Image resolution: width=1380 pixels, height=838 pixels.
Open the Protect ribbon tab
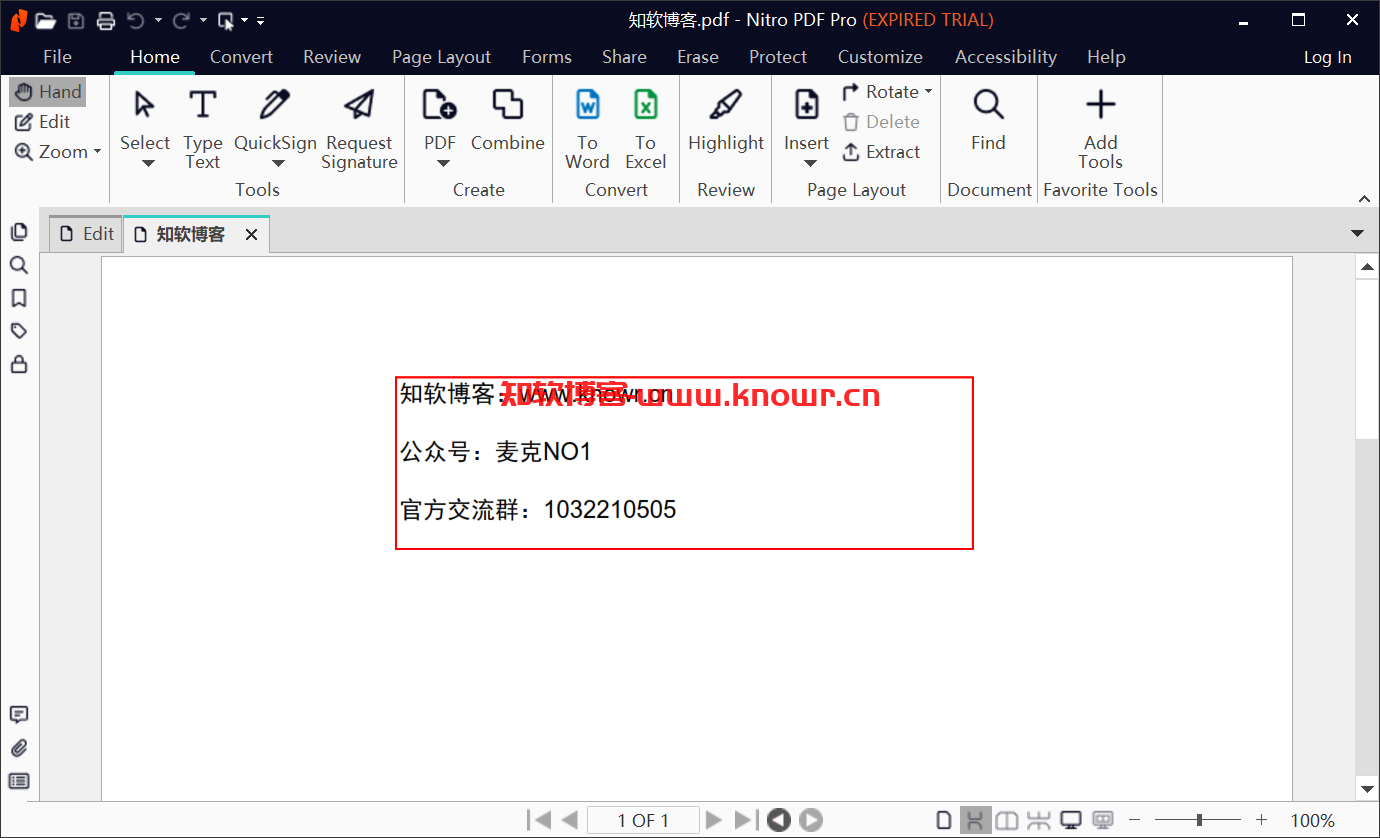[x=778, y=57]
